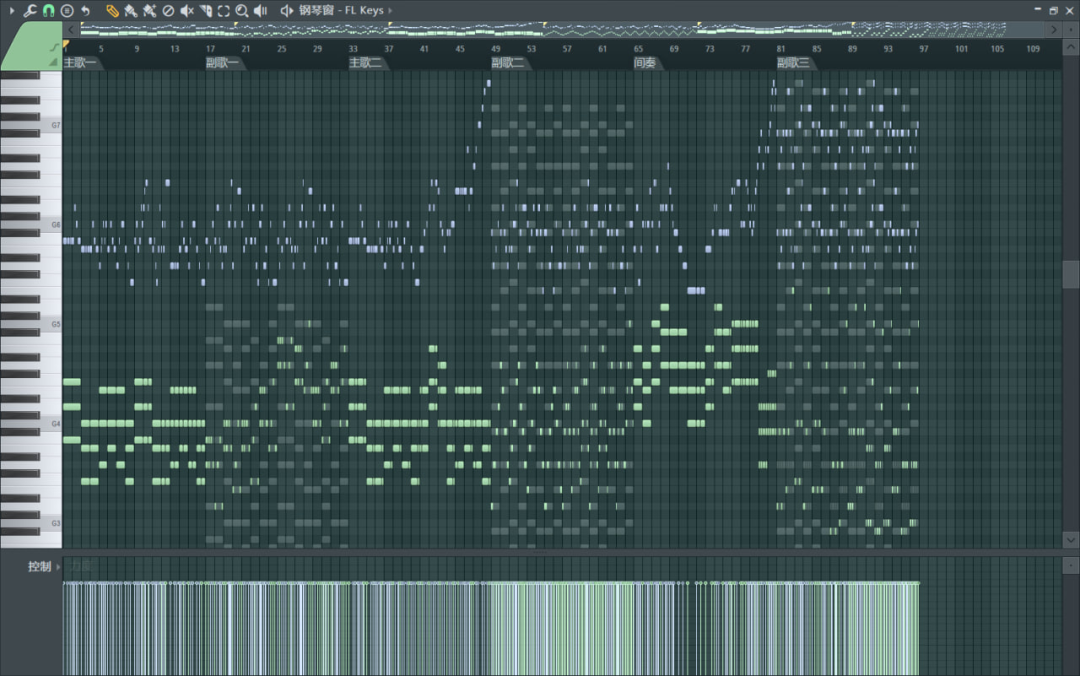Viewport: 1080px width, 676px height.
Task: Select the Delete tool
Action: coord(168,10)
